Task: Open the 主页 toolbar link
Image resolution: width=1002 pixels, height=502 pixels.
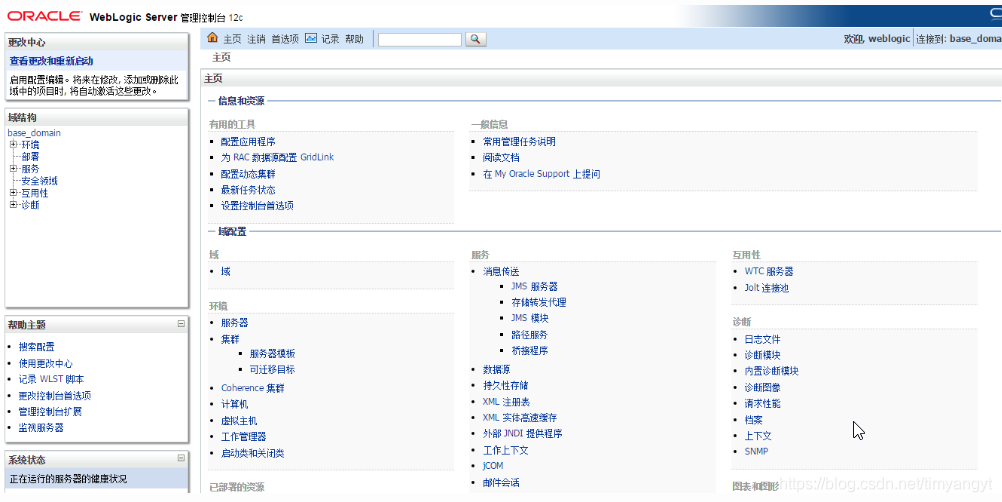Action: 232,39
